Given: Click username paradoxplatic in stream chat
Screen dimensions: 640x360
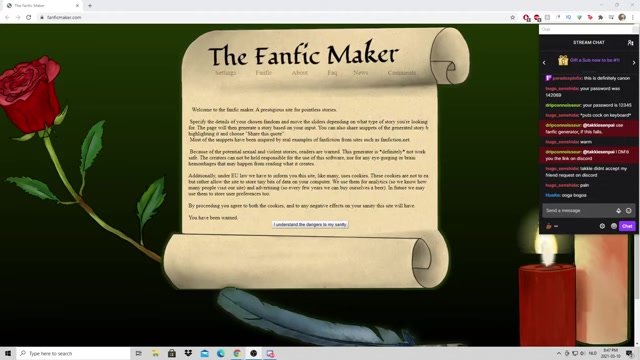Looking at the screenshot, I should click(567, 78).
